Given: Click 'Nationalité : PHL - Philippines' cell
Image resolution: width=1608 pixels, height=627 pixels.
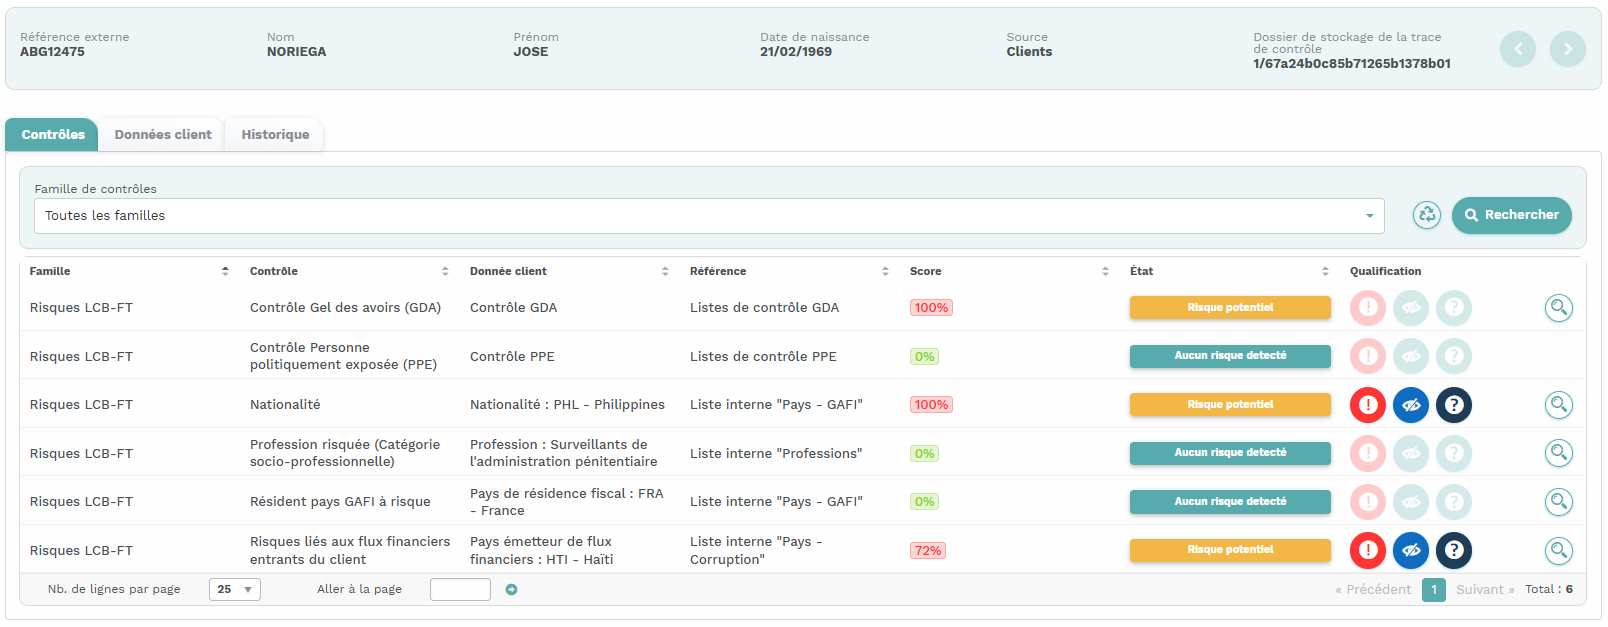Looking at the screenshot, I should 567,405.
